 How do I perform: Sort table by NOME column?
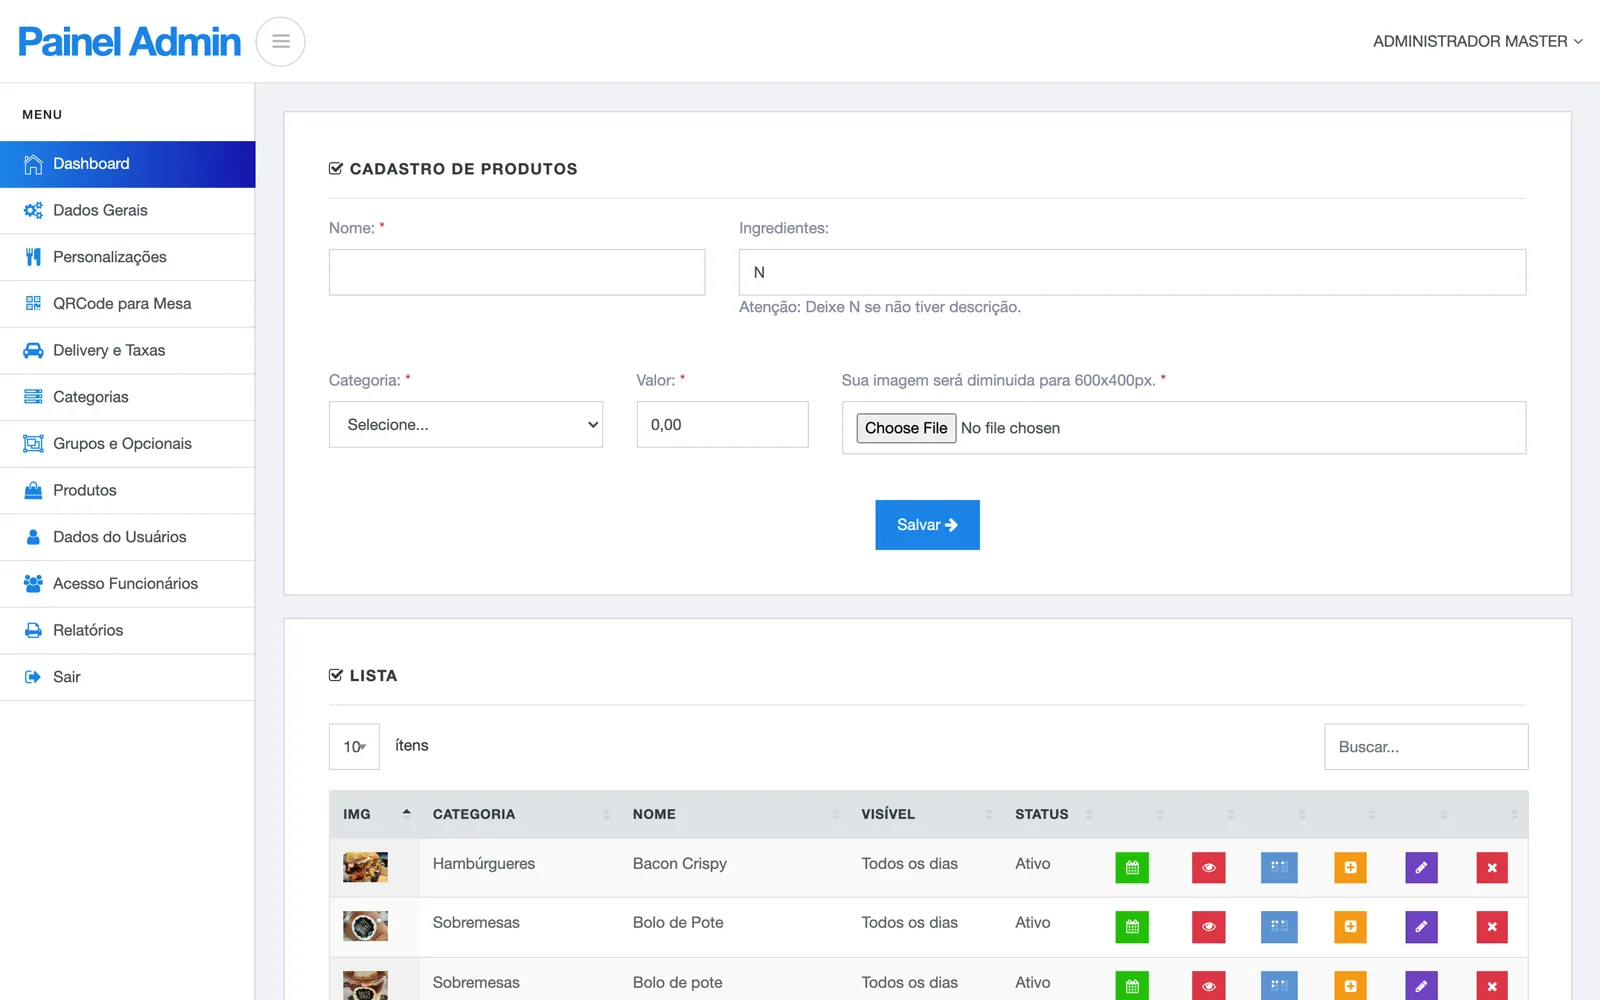(735, 814)
